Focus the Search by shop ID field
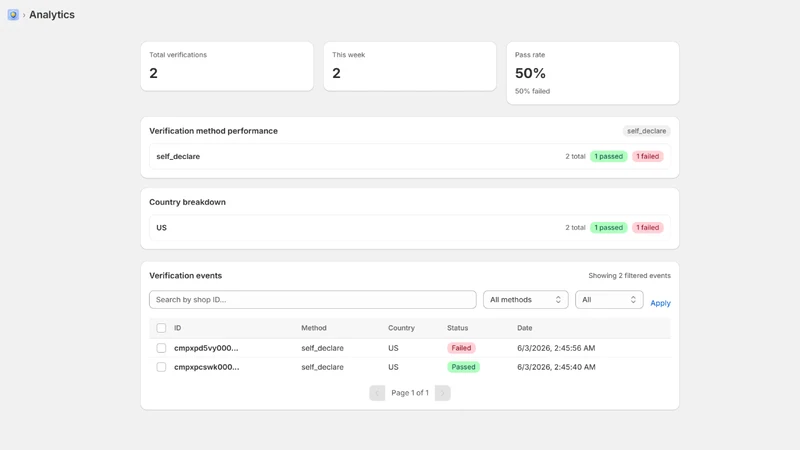The width and height of the screenshot is (800, 450). pyautogui.click(x=313, y=299)
